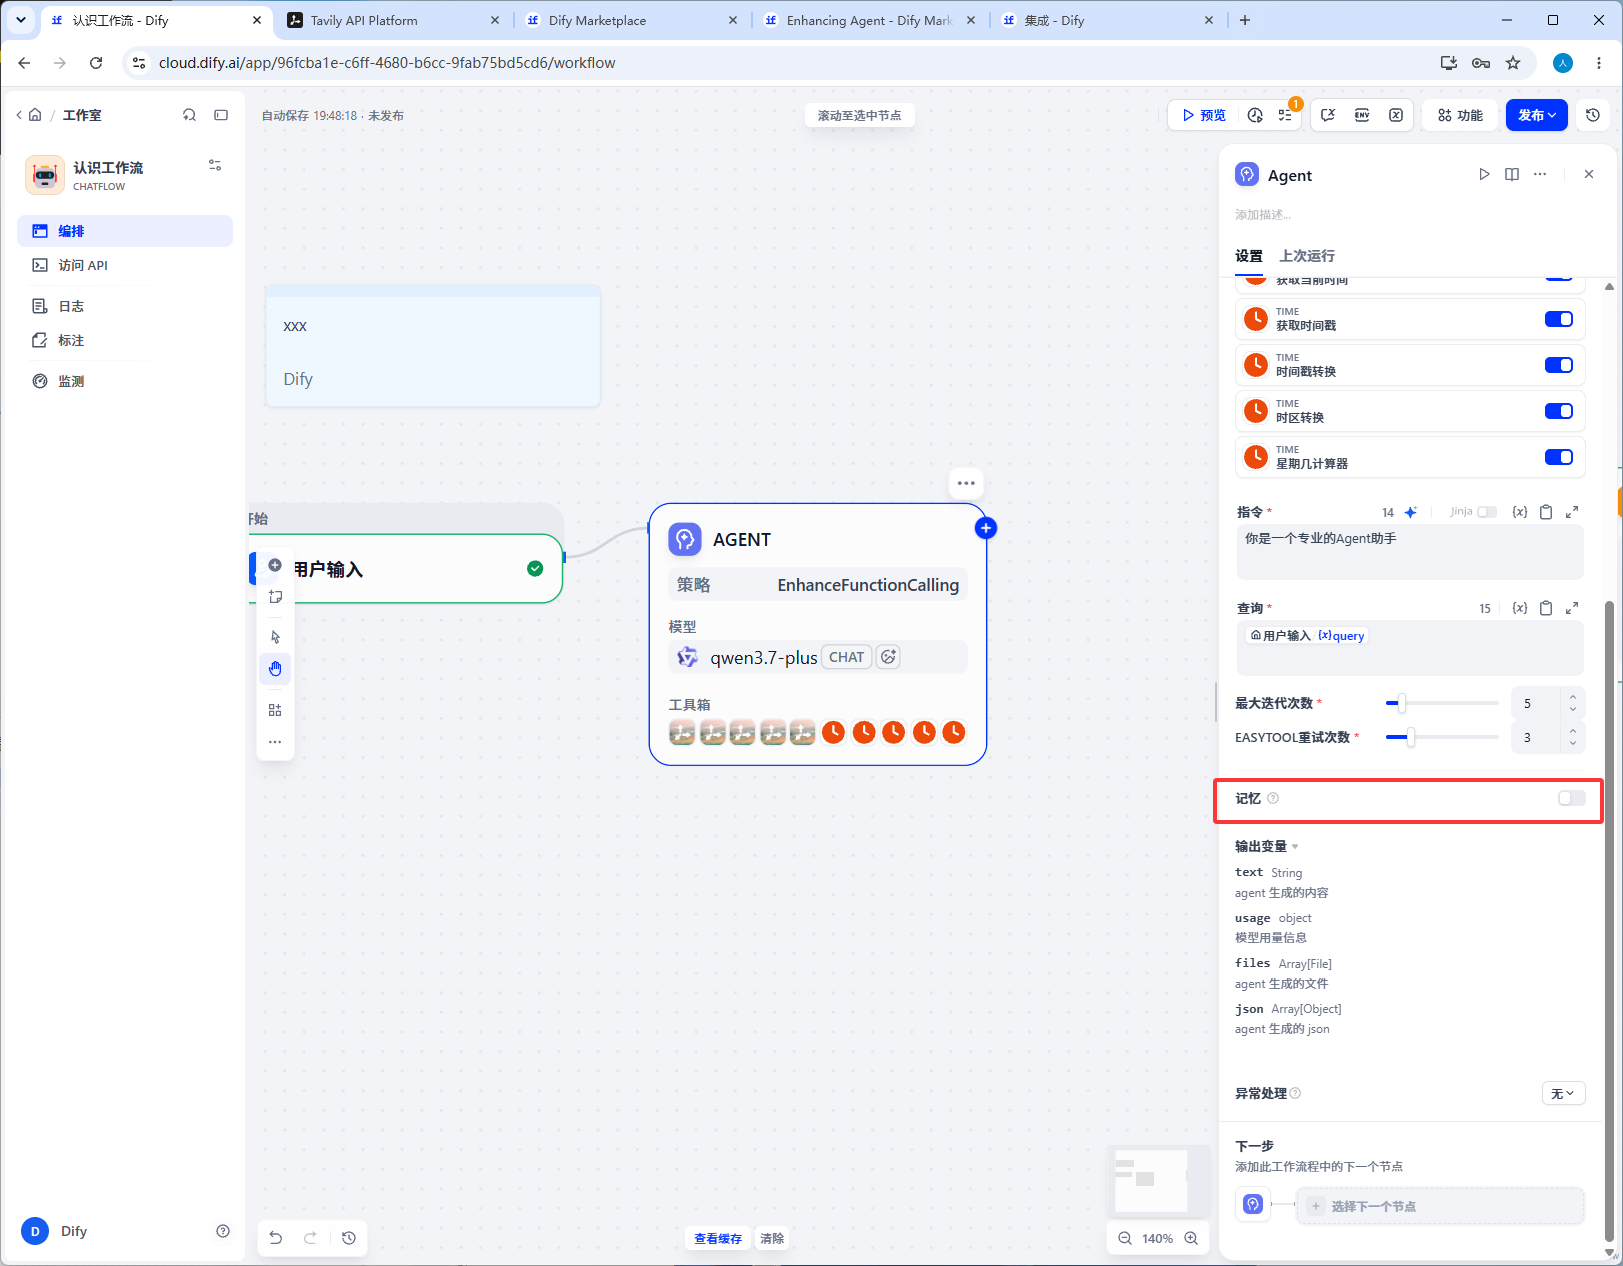1623x1266 pixels.
Task: Undo the last canvas change
Action: (276, 1238)
